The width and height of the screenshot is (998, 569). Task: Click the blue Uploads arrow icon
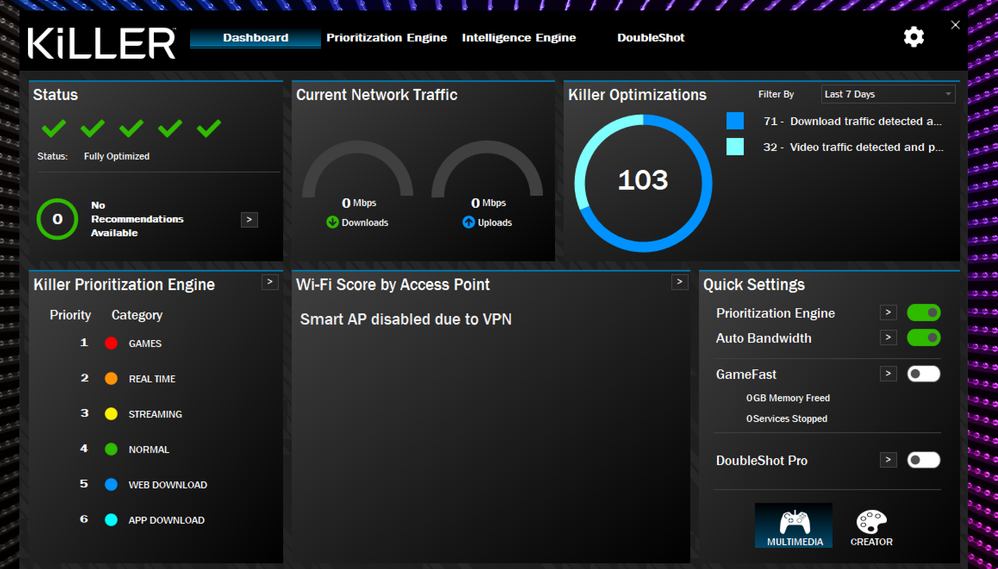point(468,222)
